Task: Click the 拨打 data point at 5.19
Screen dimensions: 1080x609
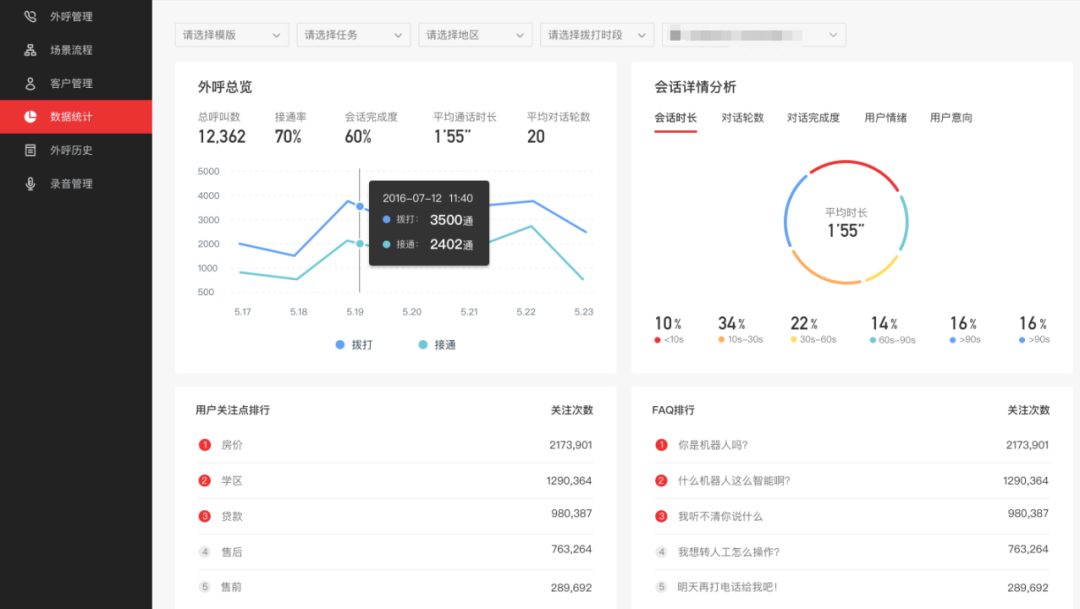Action: click(x=360, y=206)
